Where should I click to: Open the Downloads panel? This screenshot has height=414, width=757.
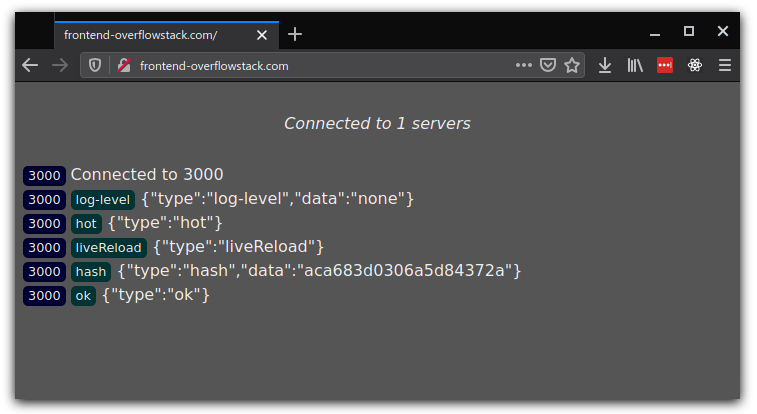click(605, 65)
